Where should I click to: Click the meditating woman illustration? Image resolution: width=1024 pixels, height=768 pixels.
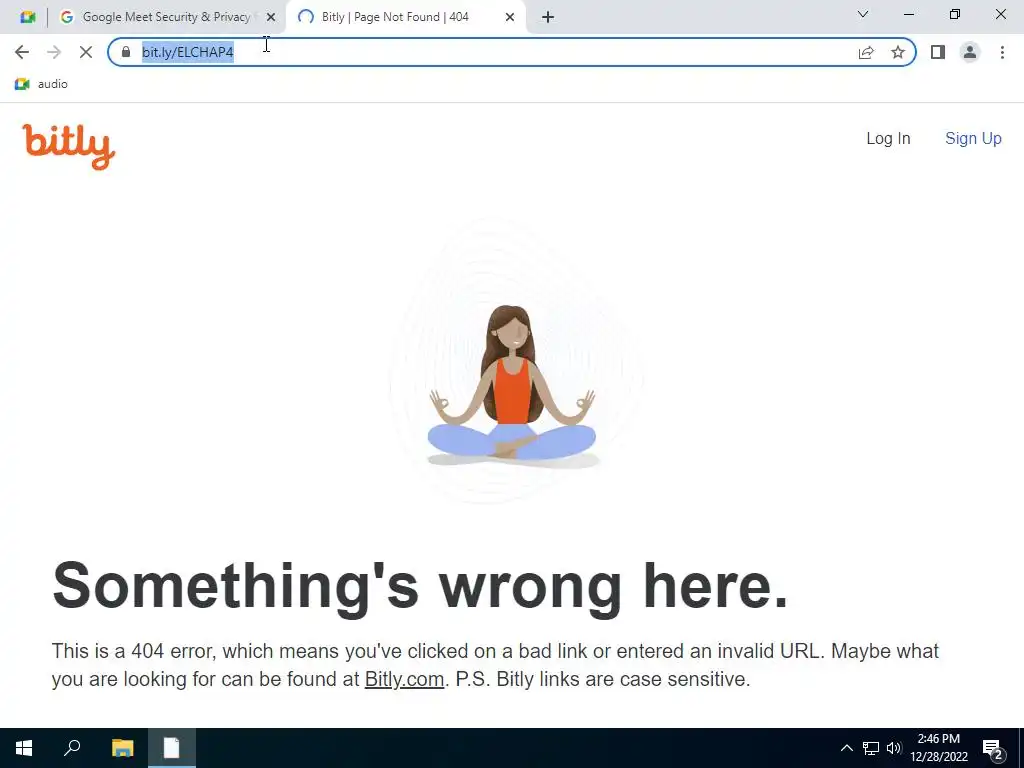(512, 387)
